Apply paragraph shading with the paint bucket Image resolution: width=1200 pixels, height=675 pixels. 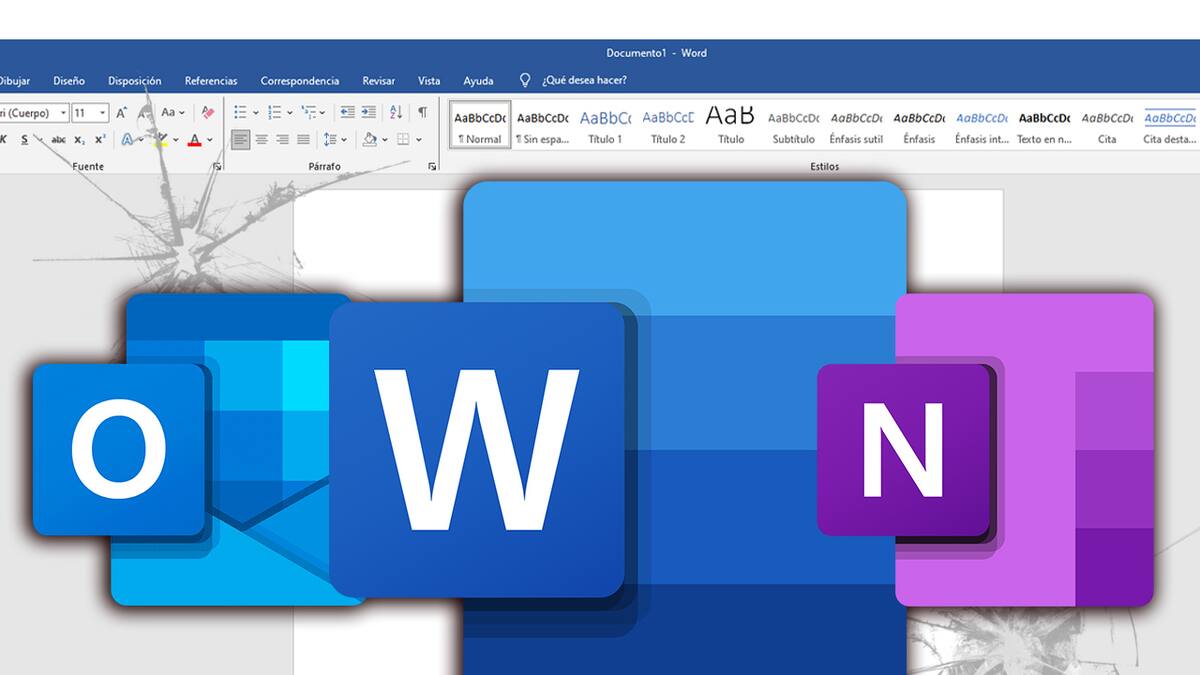pyautogui.click(x=369, y=139)
